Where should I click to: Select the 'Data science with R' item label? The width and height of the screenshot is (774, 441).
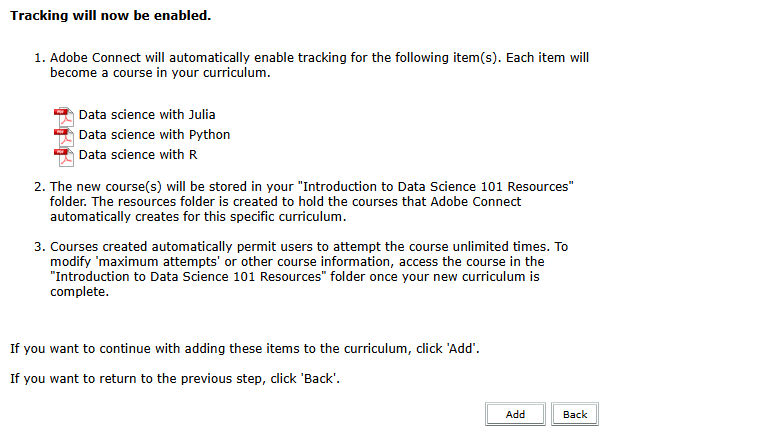(x=131, y=155)
